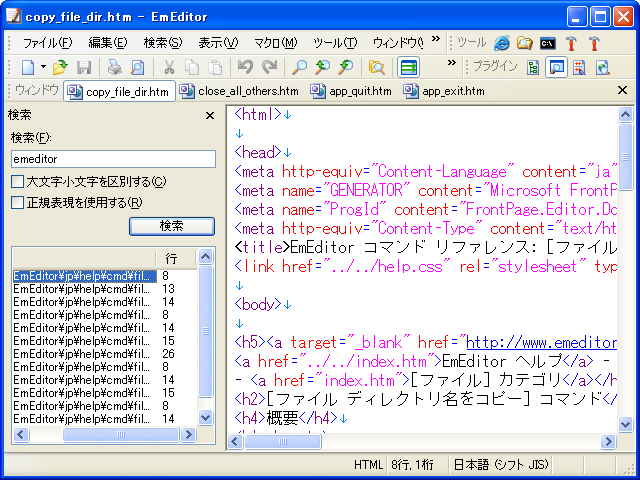The width and height of the screenshot is (640, 480).
Task: Open the ツール(T) menu
Action: pos(335,43)
